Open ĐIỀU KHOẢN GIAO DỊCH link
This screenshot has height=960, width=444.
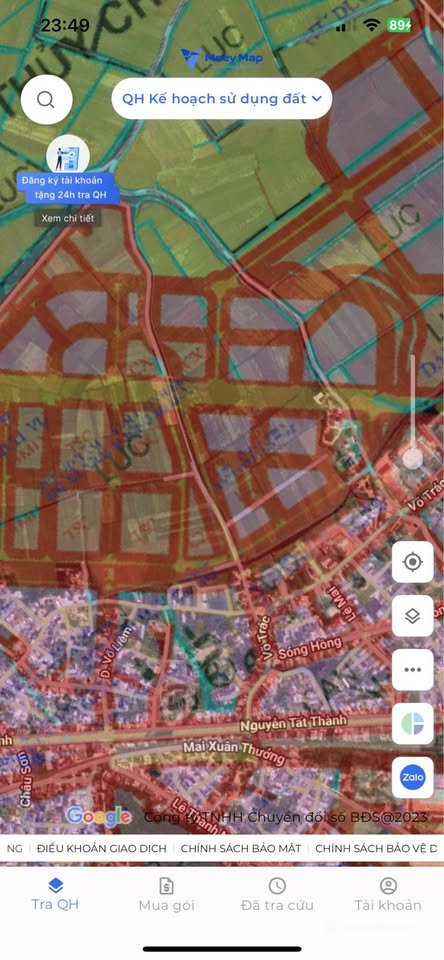(102, 849)
